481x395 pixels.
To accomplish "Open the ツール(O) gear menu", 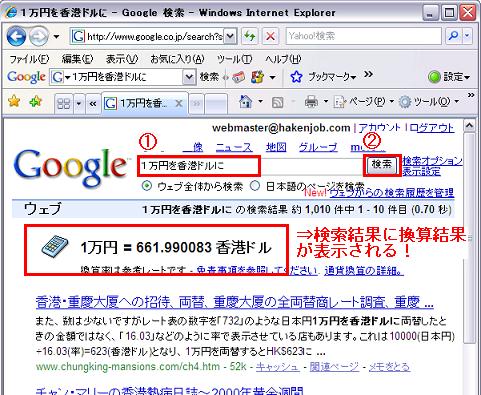I will 429,102.
